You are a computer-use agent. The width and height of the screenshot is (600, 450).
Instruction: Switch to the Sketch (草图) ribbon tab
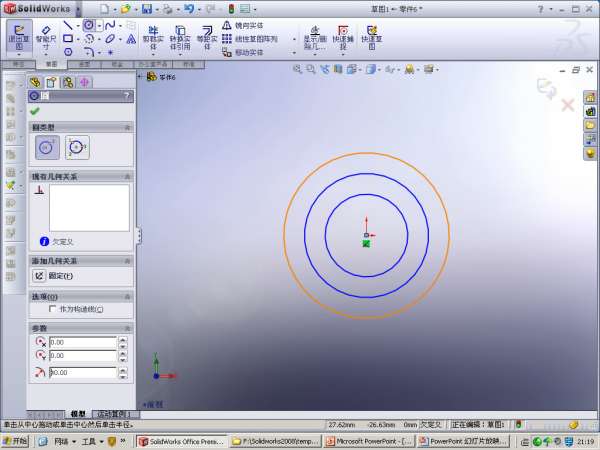(51, 64)
